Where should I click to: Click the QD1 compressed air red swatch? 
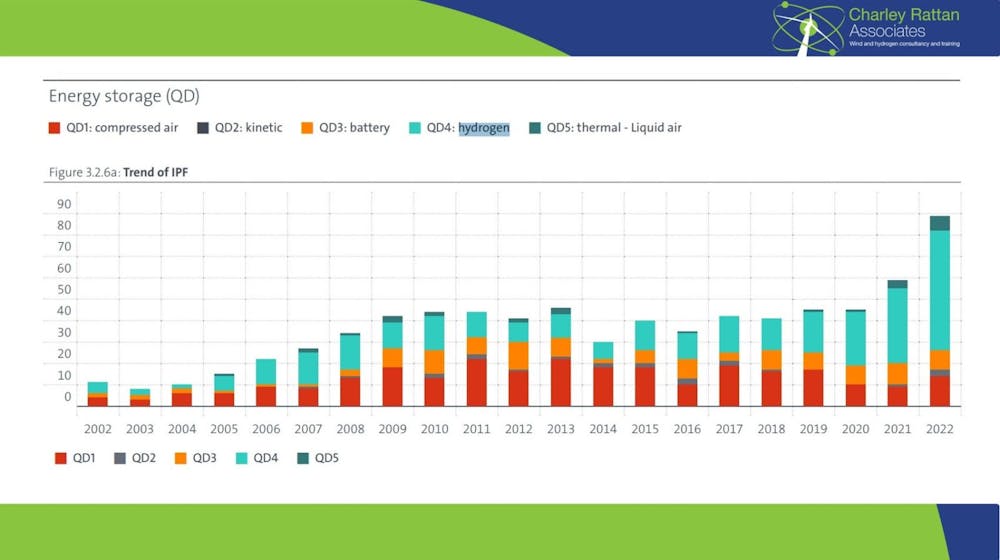coord(54,128)
